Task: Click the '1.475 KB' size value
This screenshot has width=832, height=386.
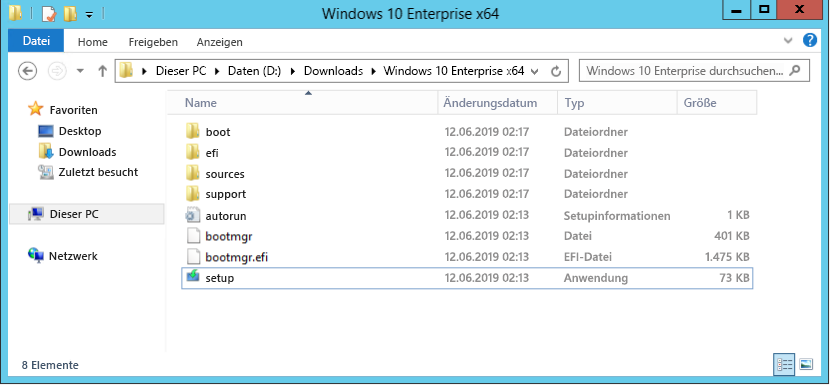Action: [727, 257]
